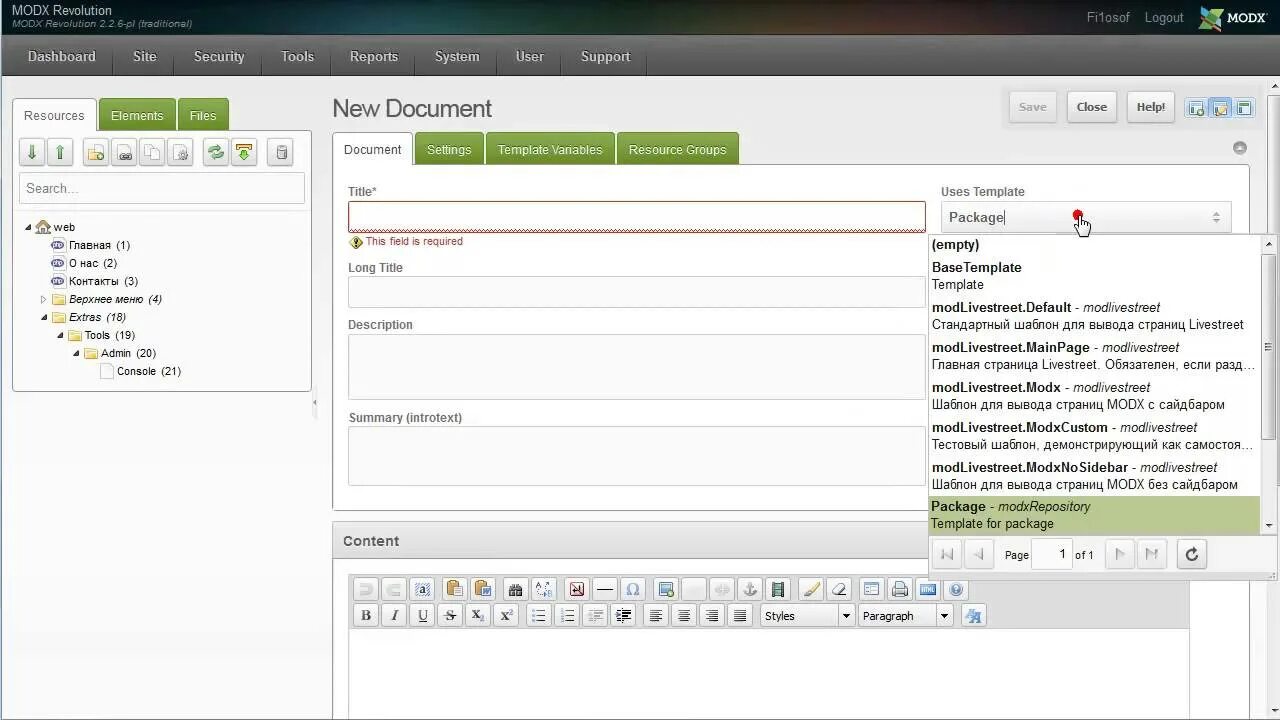1280x720 pixels.
Task: Open the Console (21) resource
Action: pyautogui.click(x=149, y=371)
